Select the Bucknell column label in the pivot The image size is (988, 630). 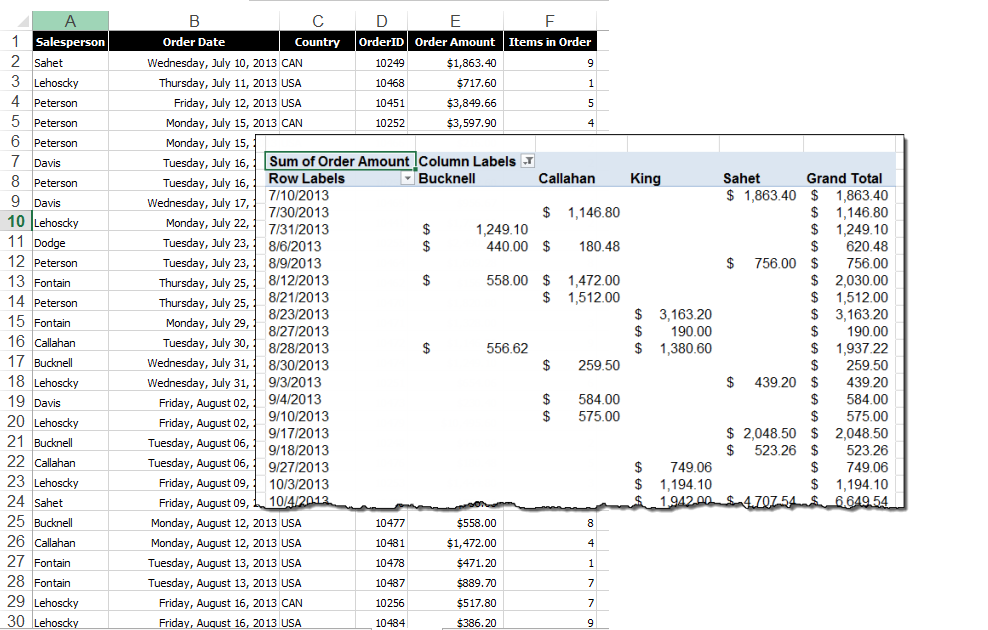click(448, 177)
